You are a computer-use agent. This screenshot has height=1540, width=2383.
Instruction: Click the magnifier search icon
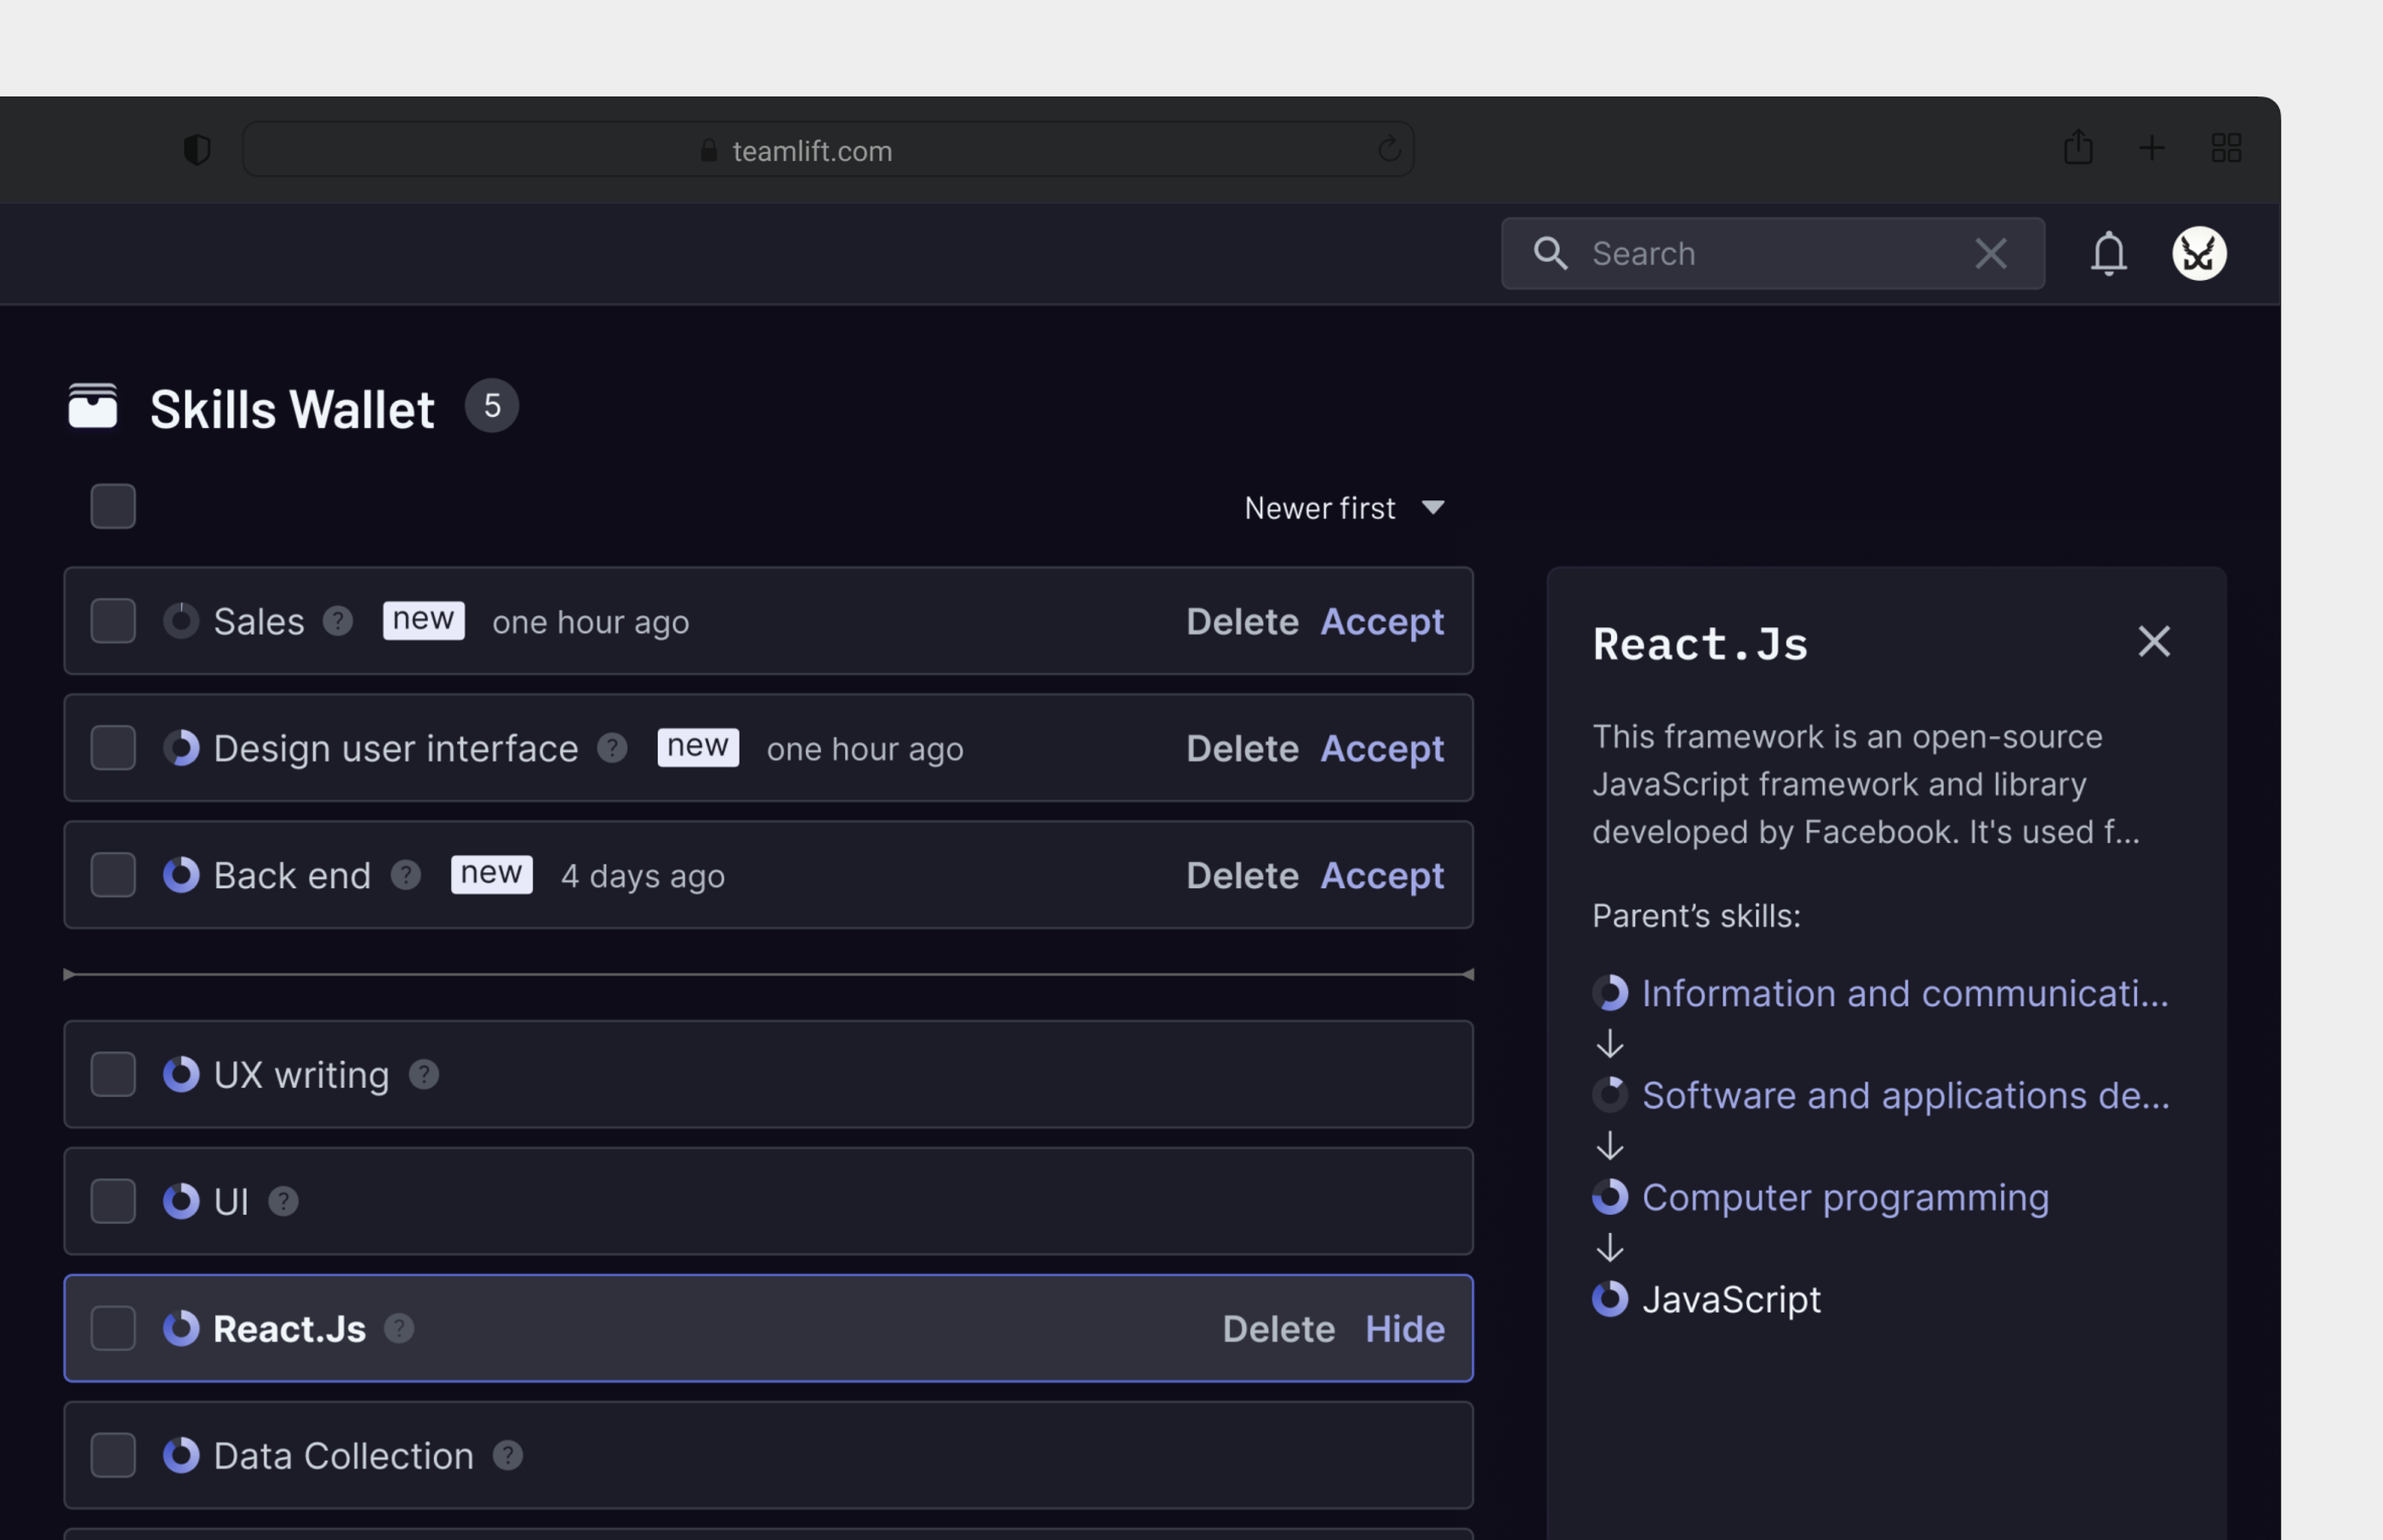pyautogui.click(x=1550, y=253)
